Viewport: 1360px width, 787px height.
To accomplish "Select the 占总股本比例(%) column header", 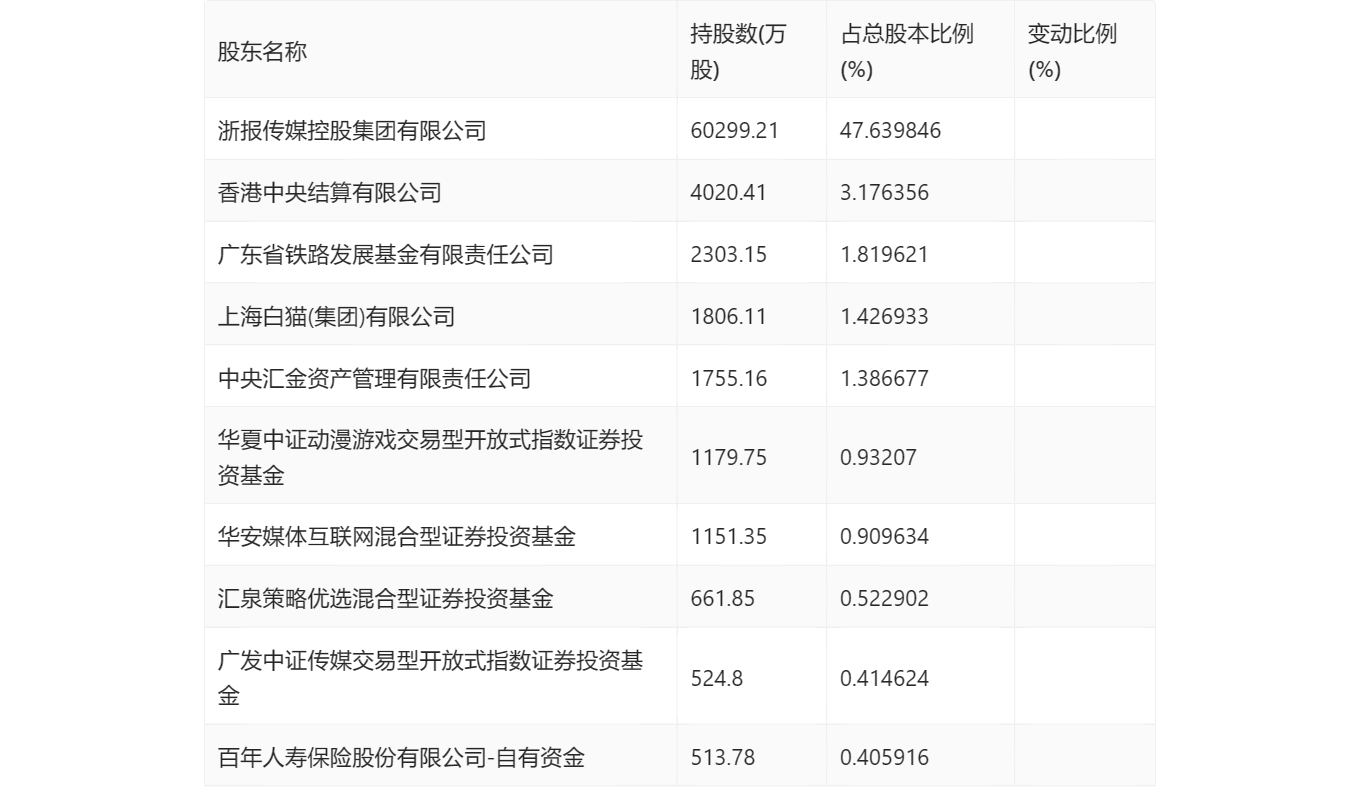I will (x=907, y=52).
